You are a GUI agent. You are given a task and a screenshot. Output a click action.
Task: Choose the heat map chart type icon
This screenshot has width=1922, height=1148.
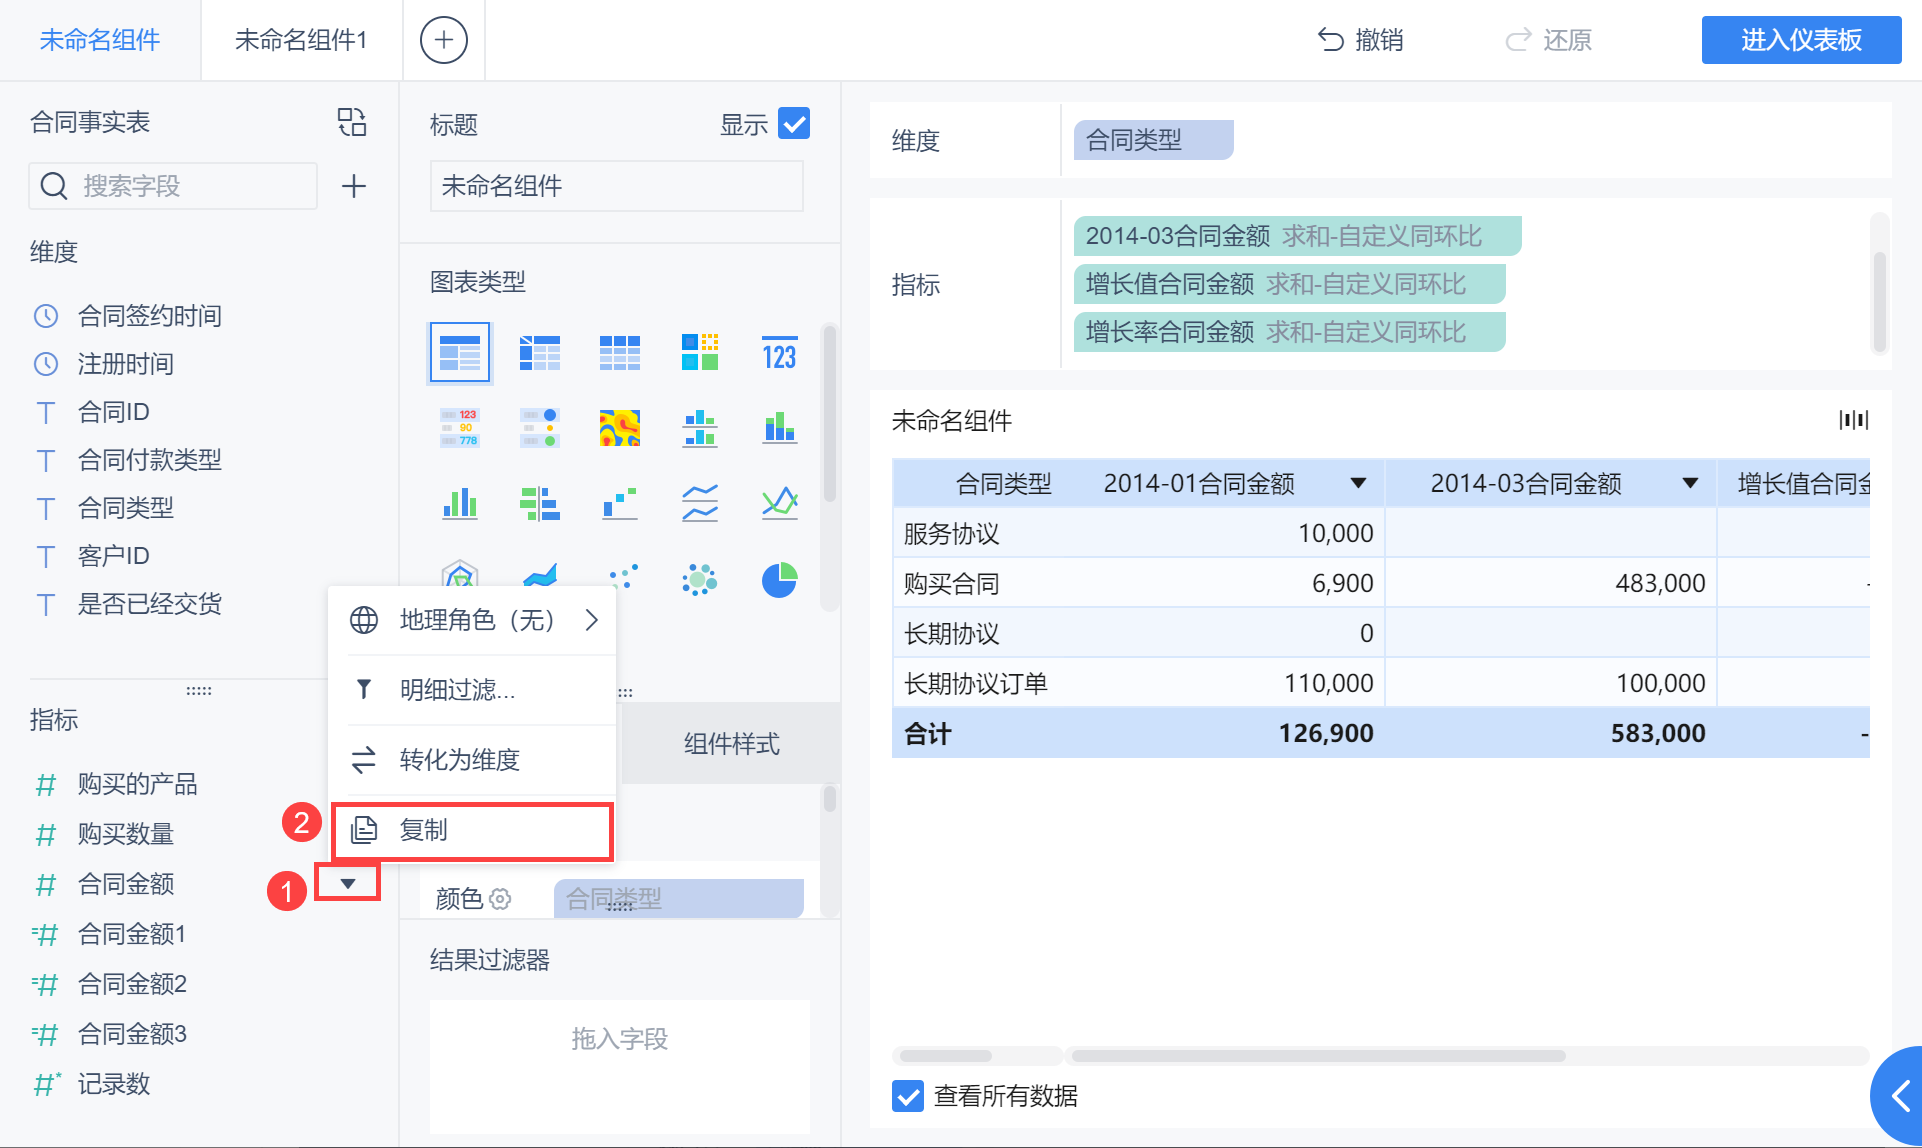619,428
